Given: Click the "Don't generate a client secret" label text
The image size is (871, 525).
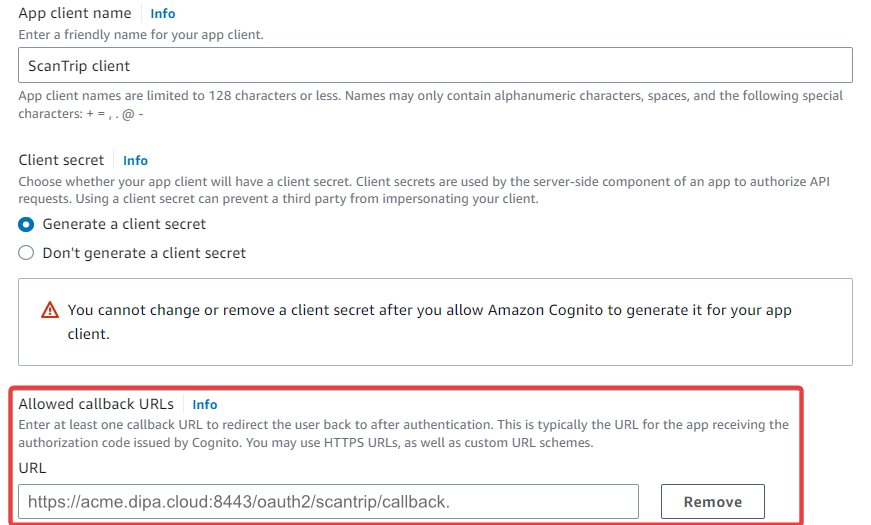Looking at the screenshot, I should [x=144, y=254].
